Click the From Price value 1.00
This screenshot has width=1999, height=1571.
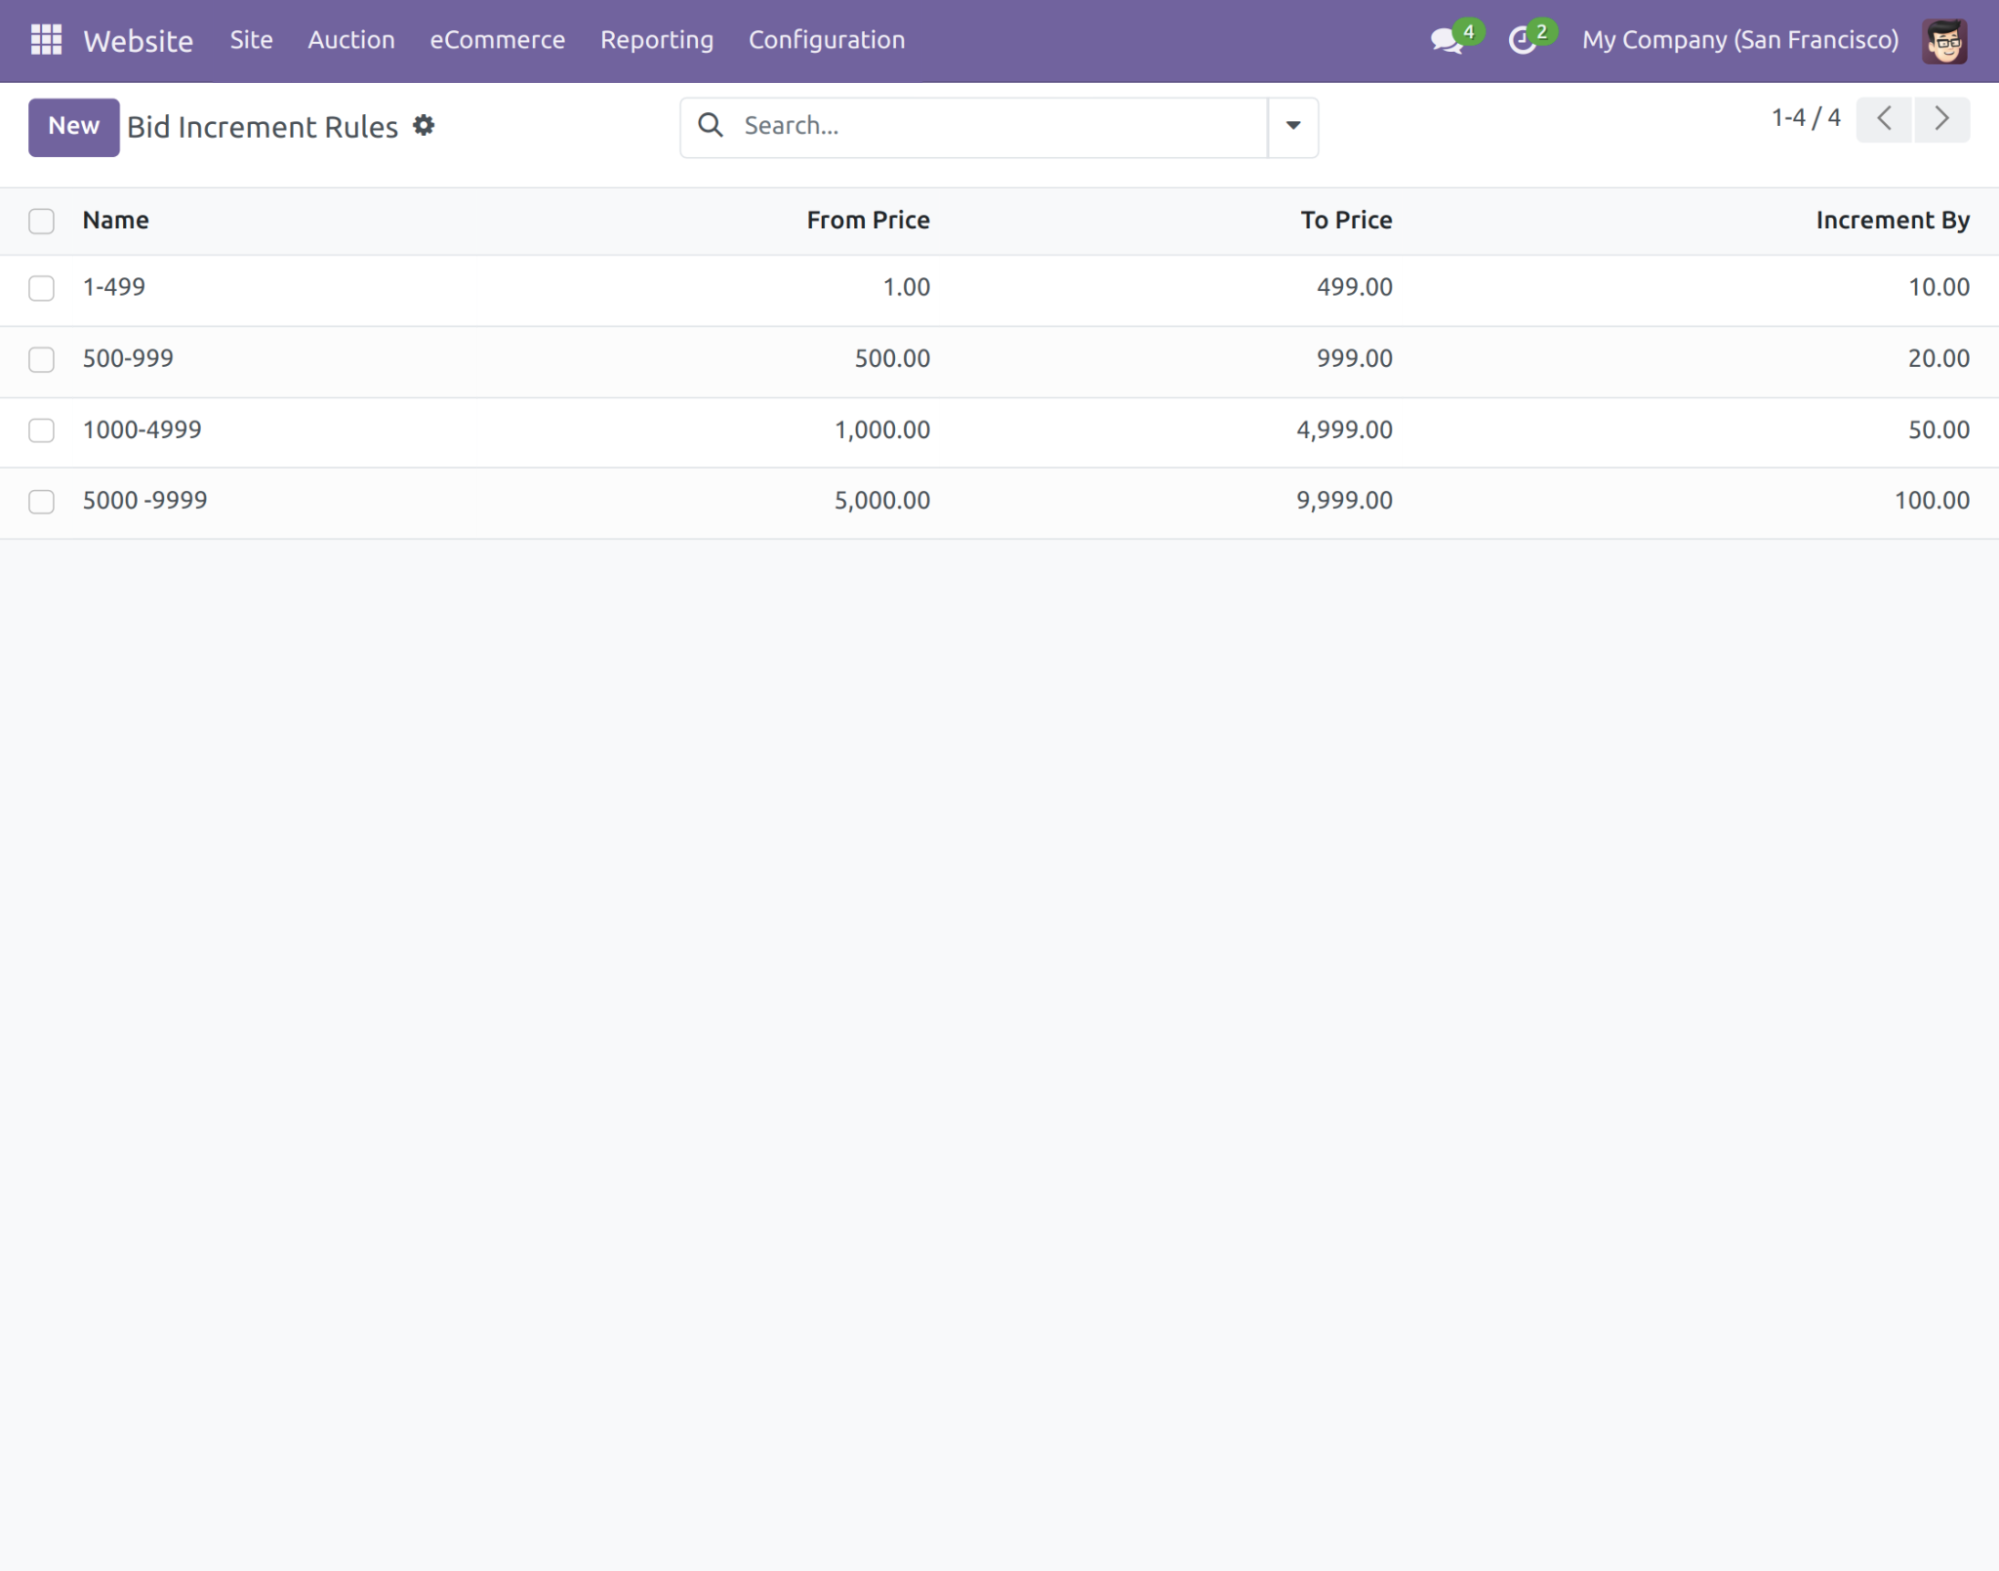pos(906,287)
